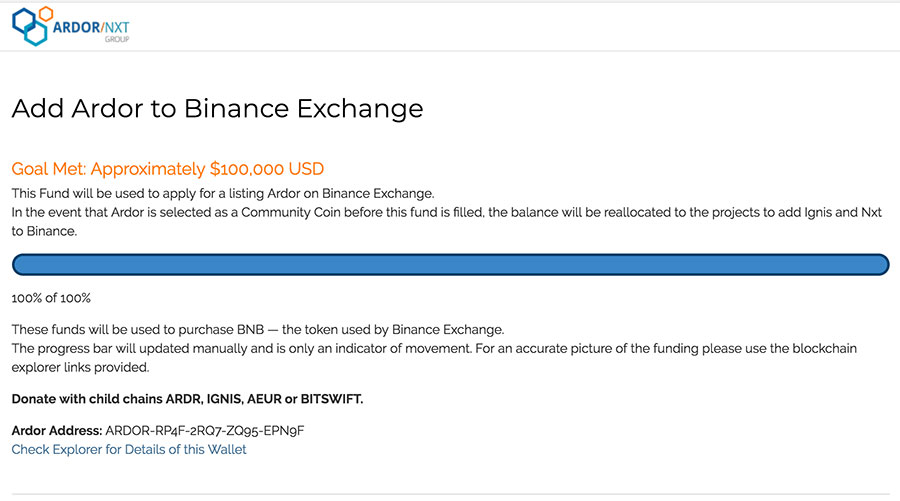Click the orange Goal Met heading

point(168,169)
